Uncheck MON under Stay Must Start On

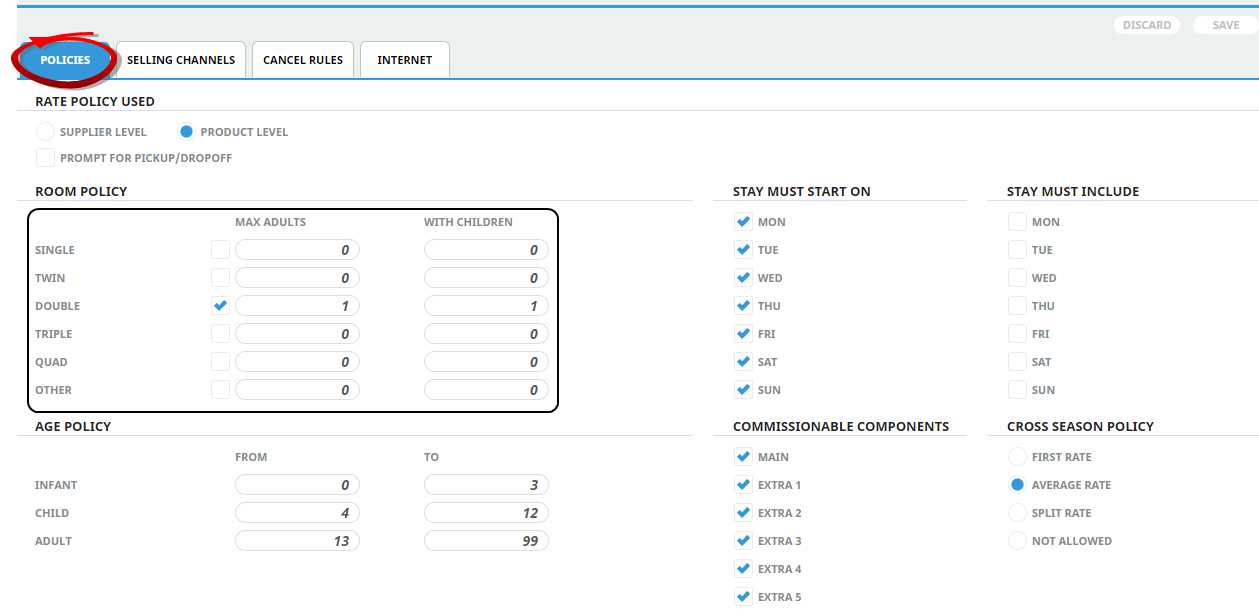(x=743, y=222)
